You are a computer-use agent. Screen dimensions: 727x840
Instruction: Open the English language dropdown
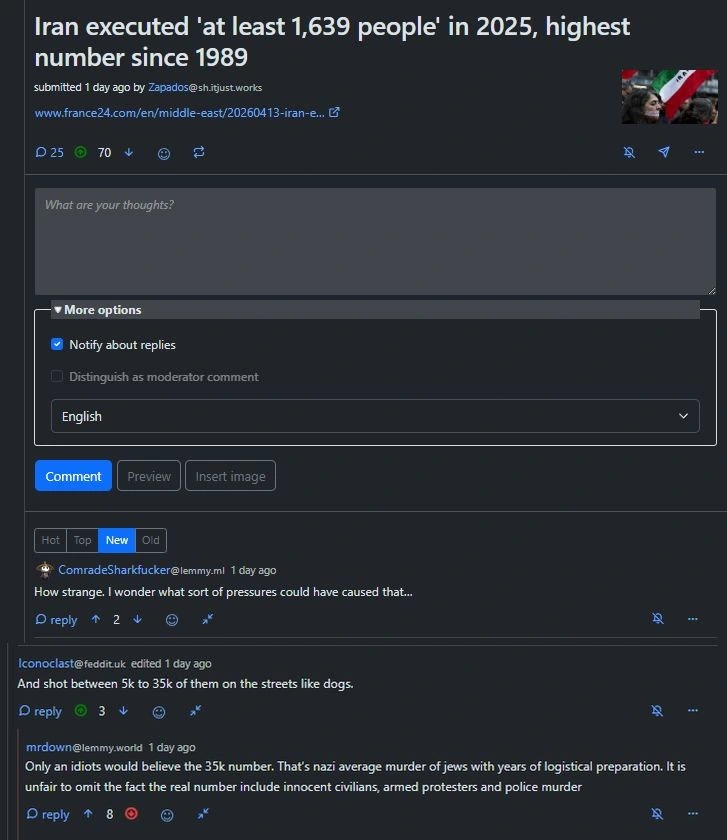click(375, 416)
